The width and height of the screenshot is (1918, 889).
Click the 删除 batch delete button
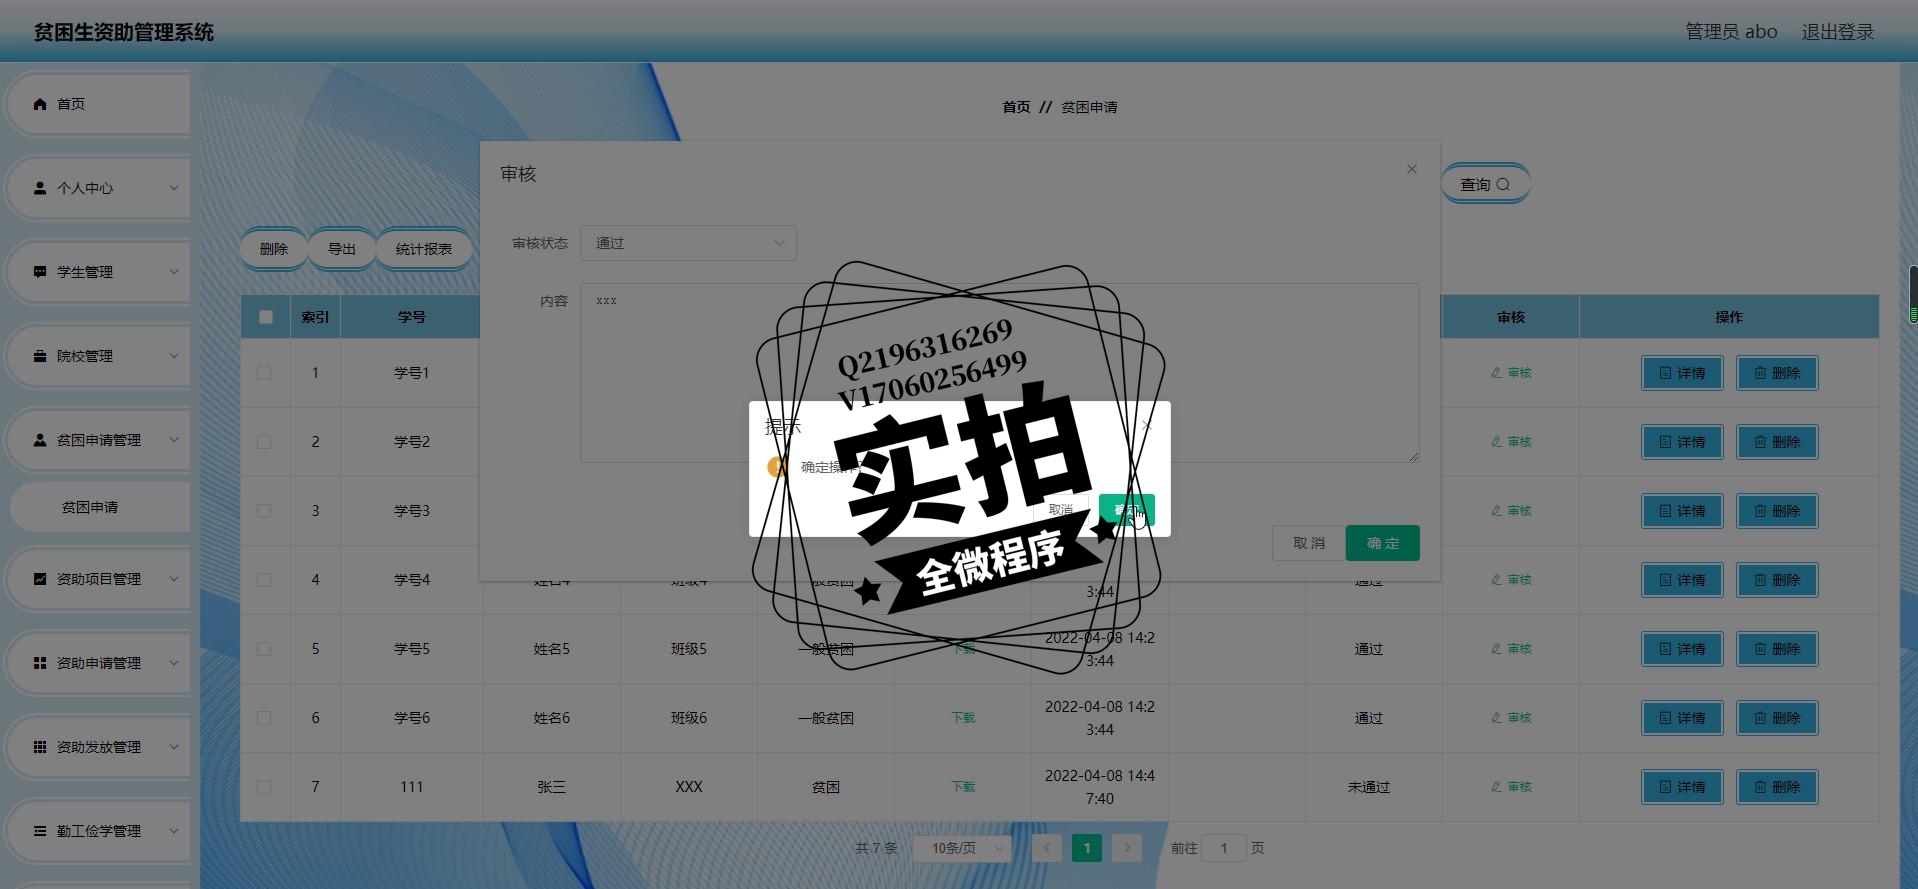click(273, 249)
